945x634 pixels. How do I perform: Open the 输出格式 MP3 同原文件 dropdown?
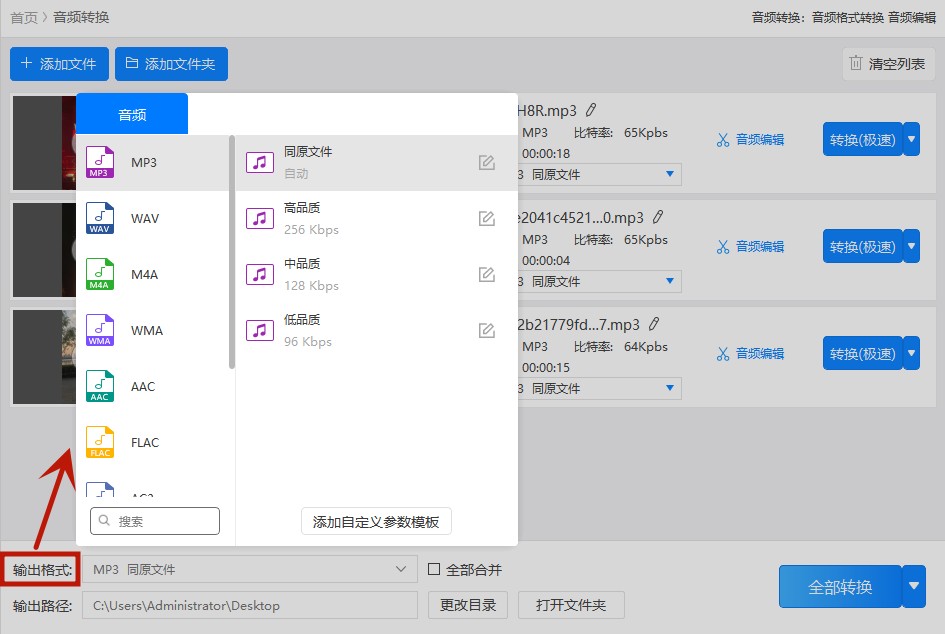[249, 570]
